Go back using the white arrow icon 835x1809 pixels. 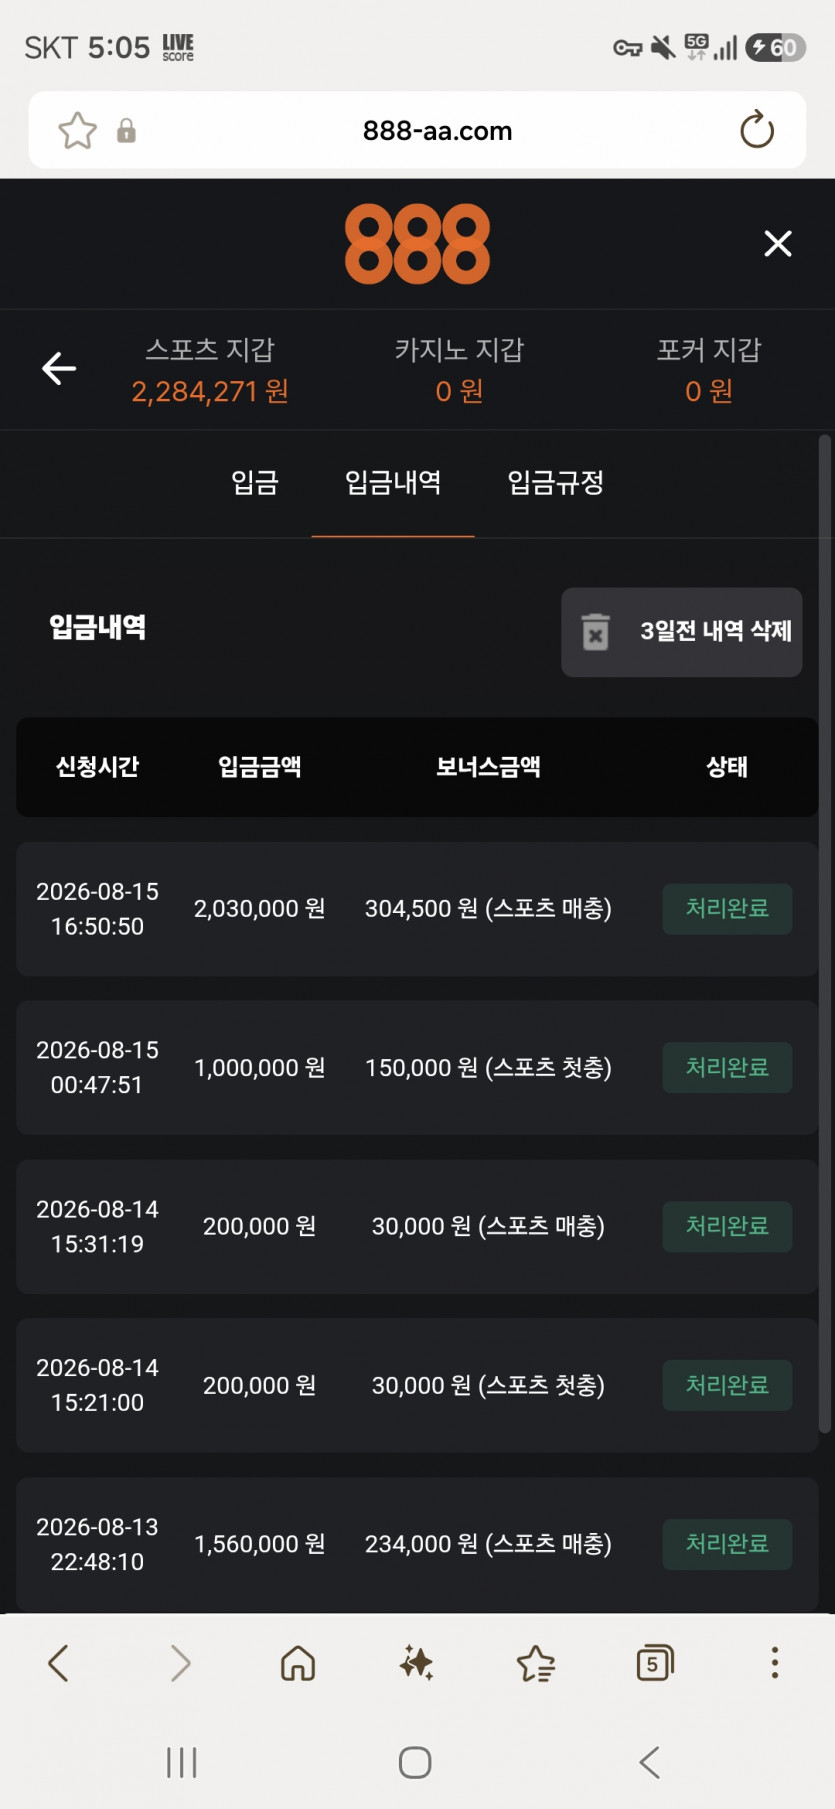(x=59, y=369)
